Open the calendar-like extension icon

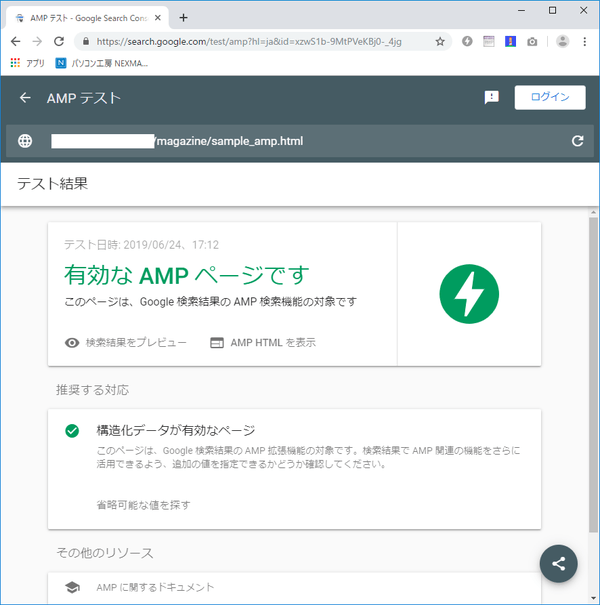point(489,41)
